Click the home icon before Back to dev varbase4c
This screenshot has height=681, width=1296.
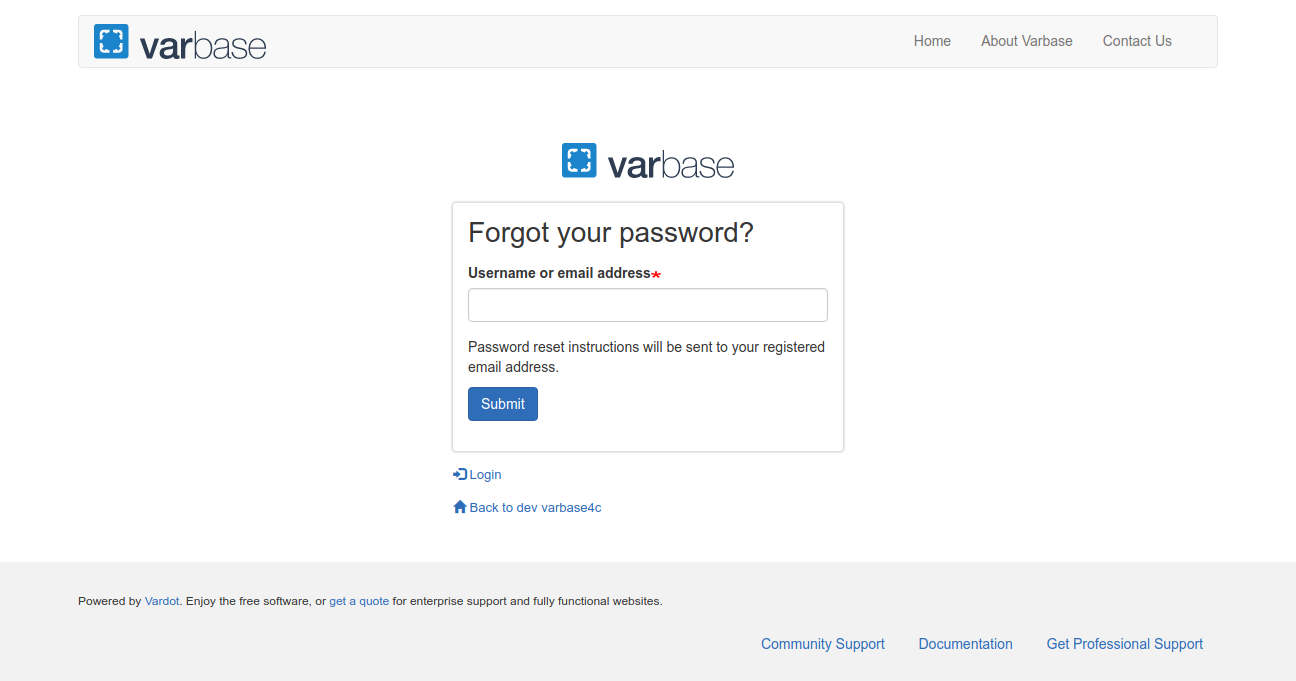tap(460, 507)
